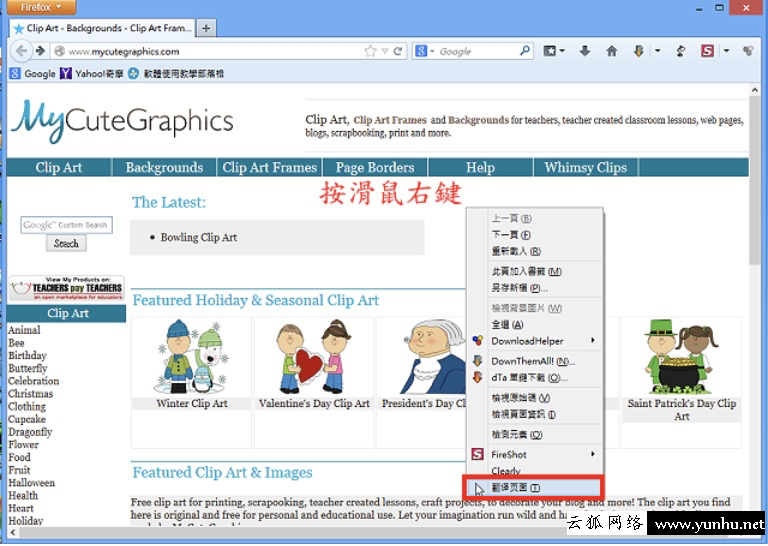
Task: Open the Firefox application menu button
Action: point(41,7)
